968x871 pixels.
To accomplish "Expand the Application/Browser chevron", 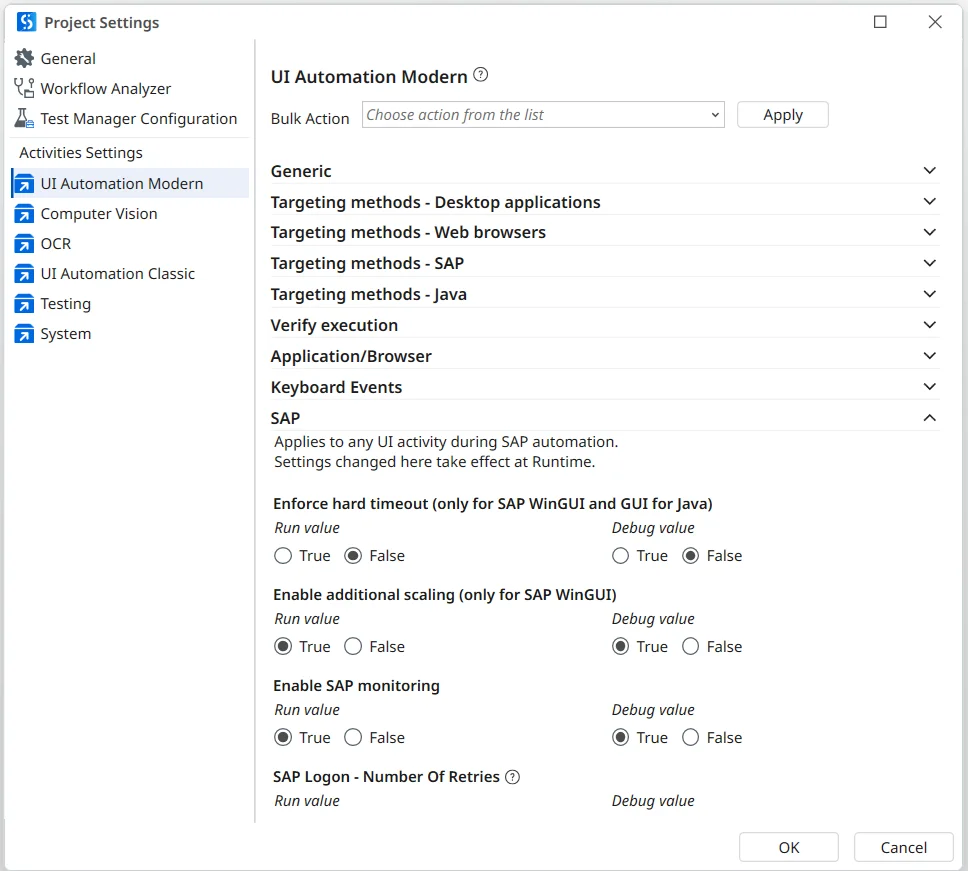I will pos(929,356).
